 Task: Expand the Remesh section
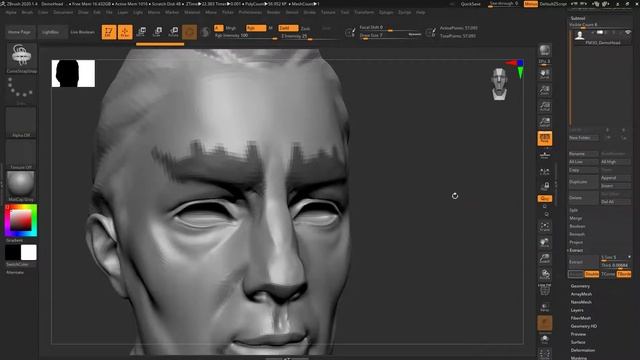tap(577, 234)
